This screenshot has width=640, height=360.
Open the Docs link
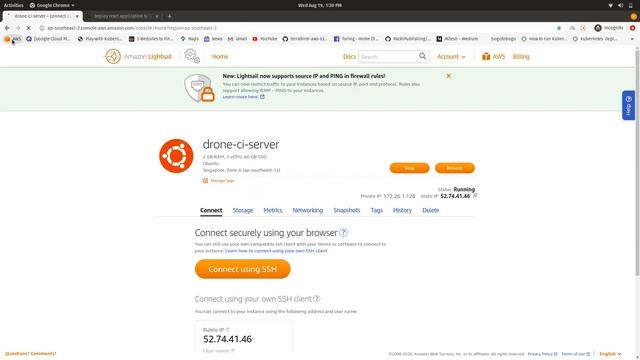[349, 56]
